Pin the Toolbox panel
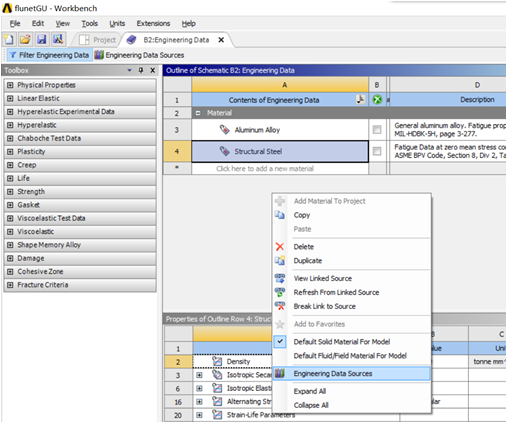This screenshot has width=507, height=423. click(141, 70)
